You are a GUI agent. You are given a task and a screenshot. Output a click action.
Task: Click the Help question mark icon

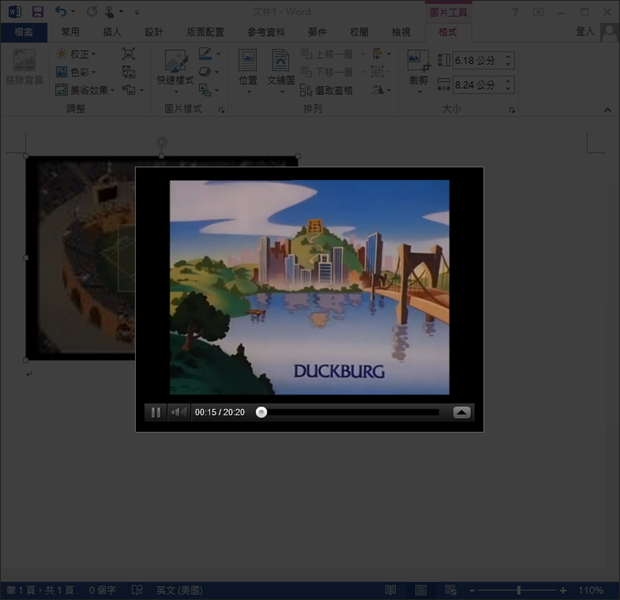coord(515,12)
